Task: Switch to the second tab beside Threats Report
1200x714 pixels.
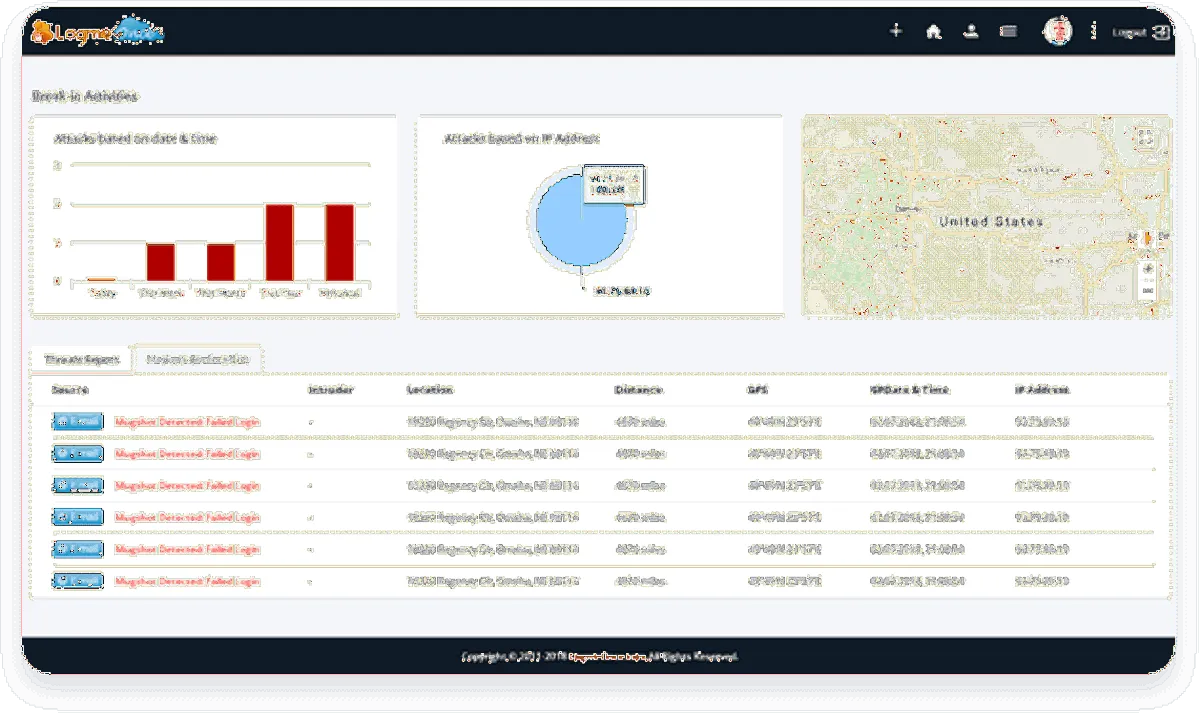Action: pos(197,359)
